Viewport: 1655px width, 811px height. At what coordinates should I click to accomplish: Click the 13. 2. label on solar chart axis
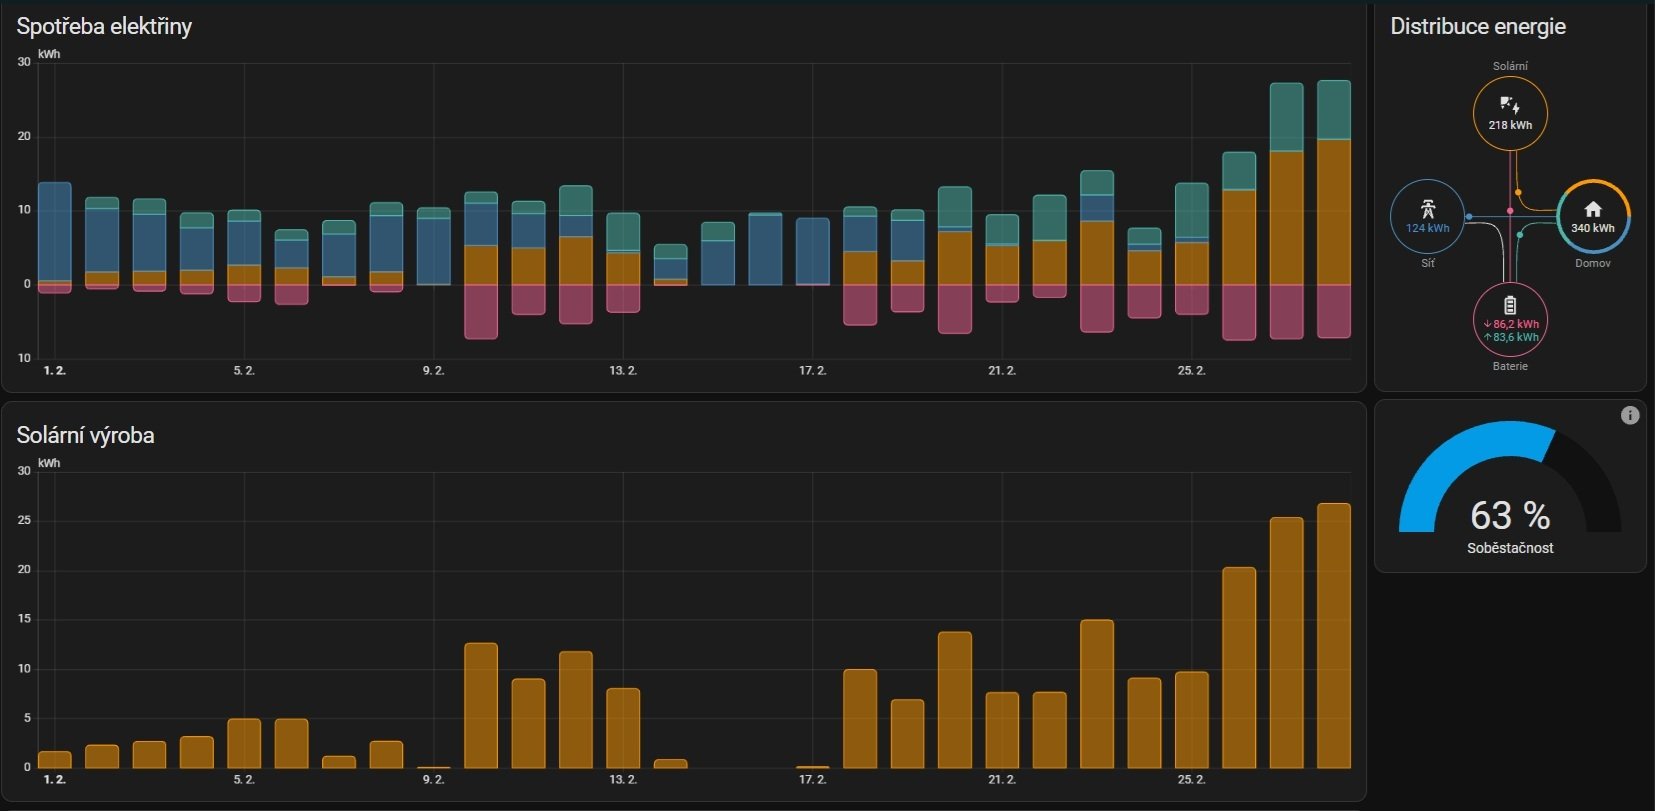(623, 779)
